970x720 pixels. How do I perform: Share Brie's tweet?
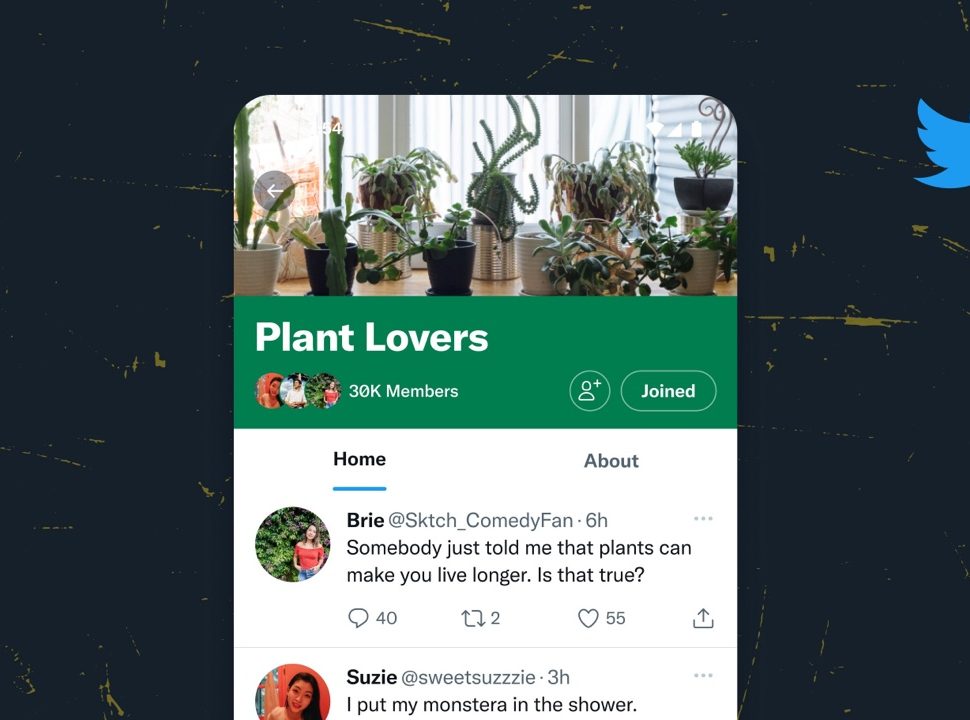click(703, 618)
